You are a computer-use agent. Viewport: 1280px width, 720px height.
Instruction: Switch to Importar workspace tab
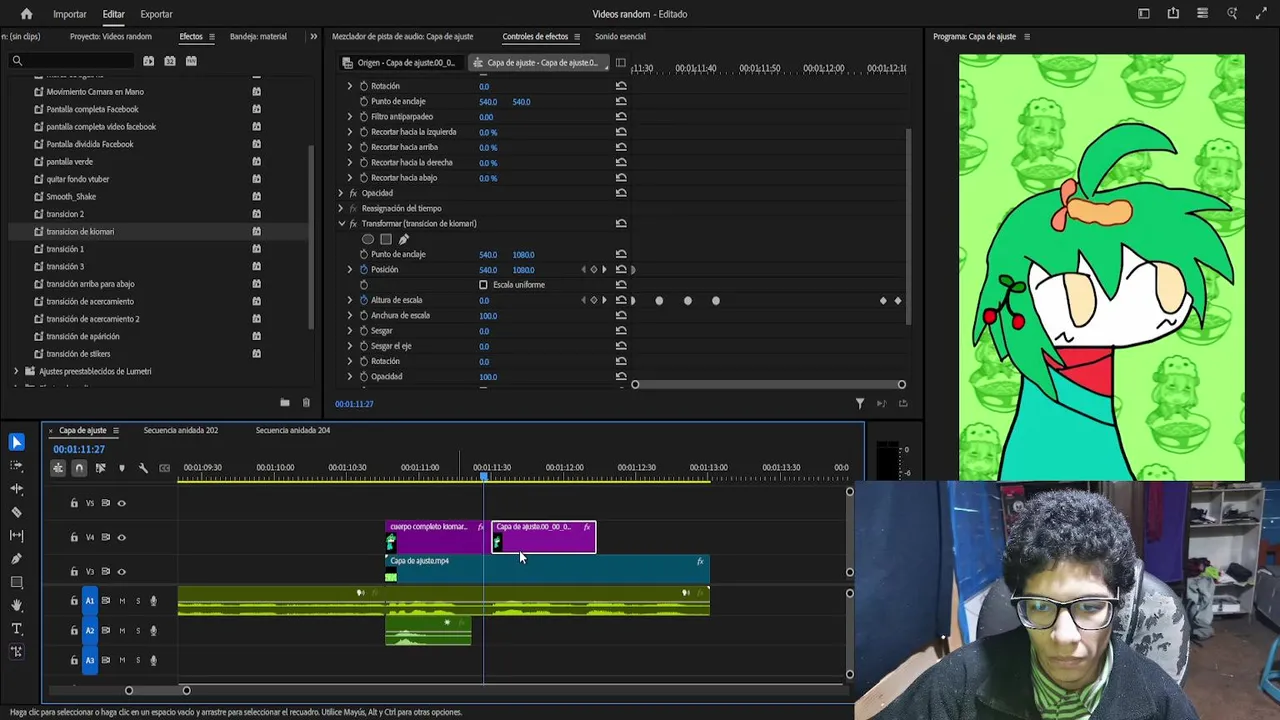(69, 14)
